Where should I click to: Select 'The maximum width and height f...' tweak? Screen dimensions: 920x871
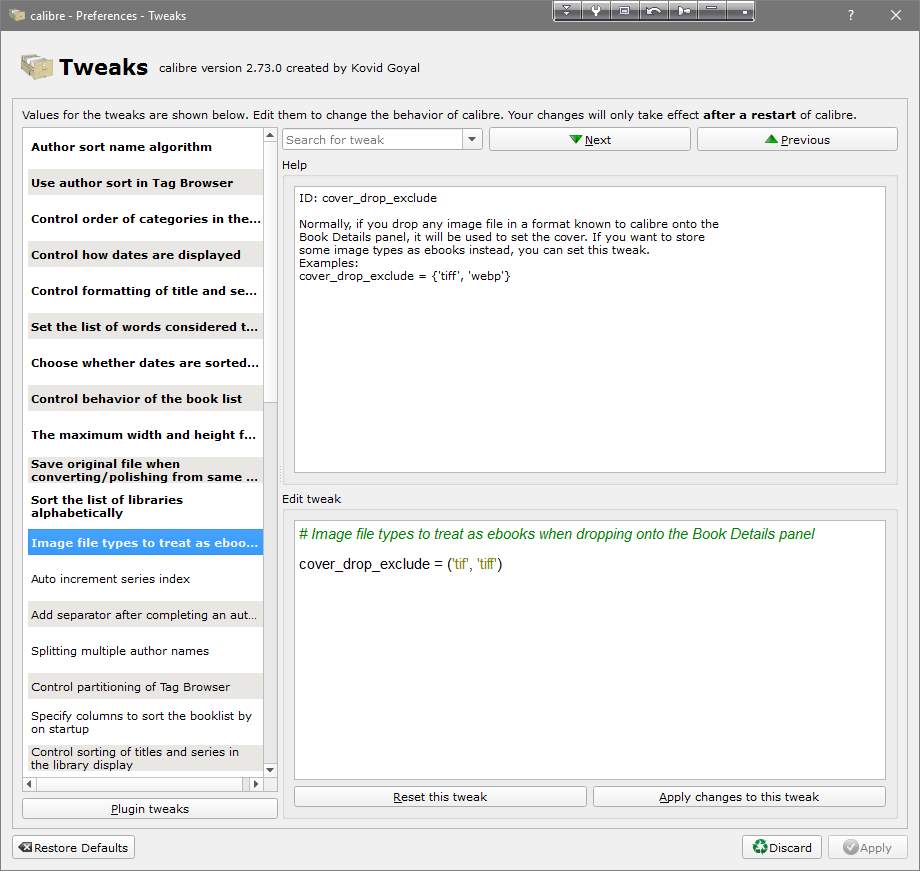[x=145, y=435]
